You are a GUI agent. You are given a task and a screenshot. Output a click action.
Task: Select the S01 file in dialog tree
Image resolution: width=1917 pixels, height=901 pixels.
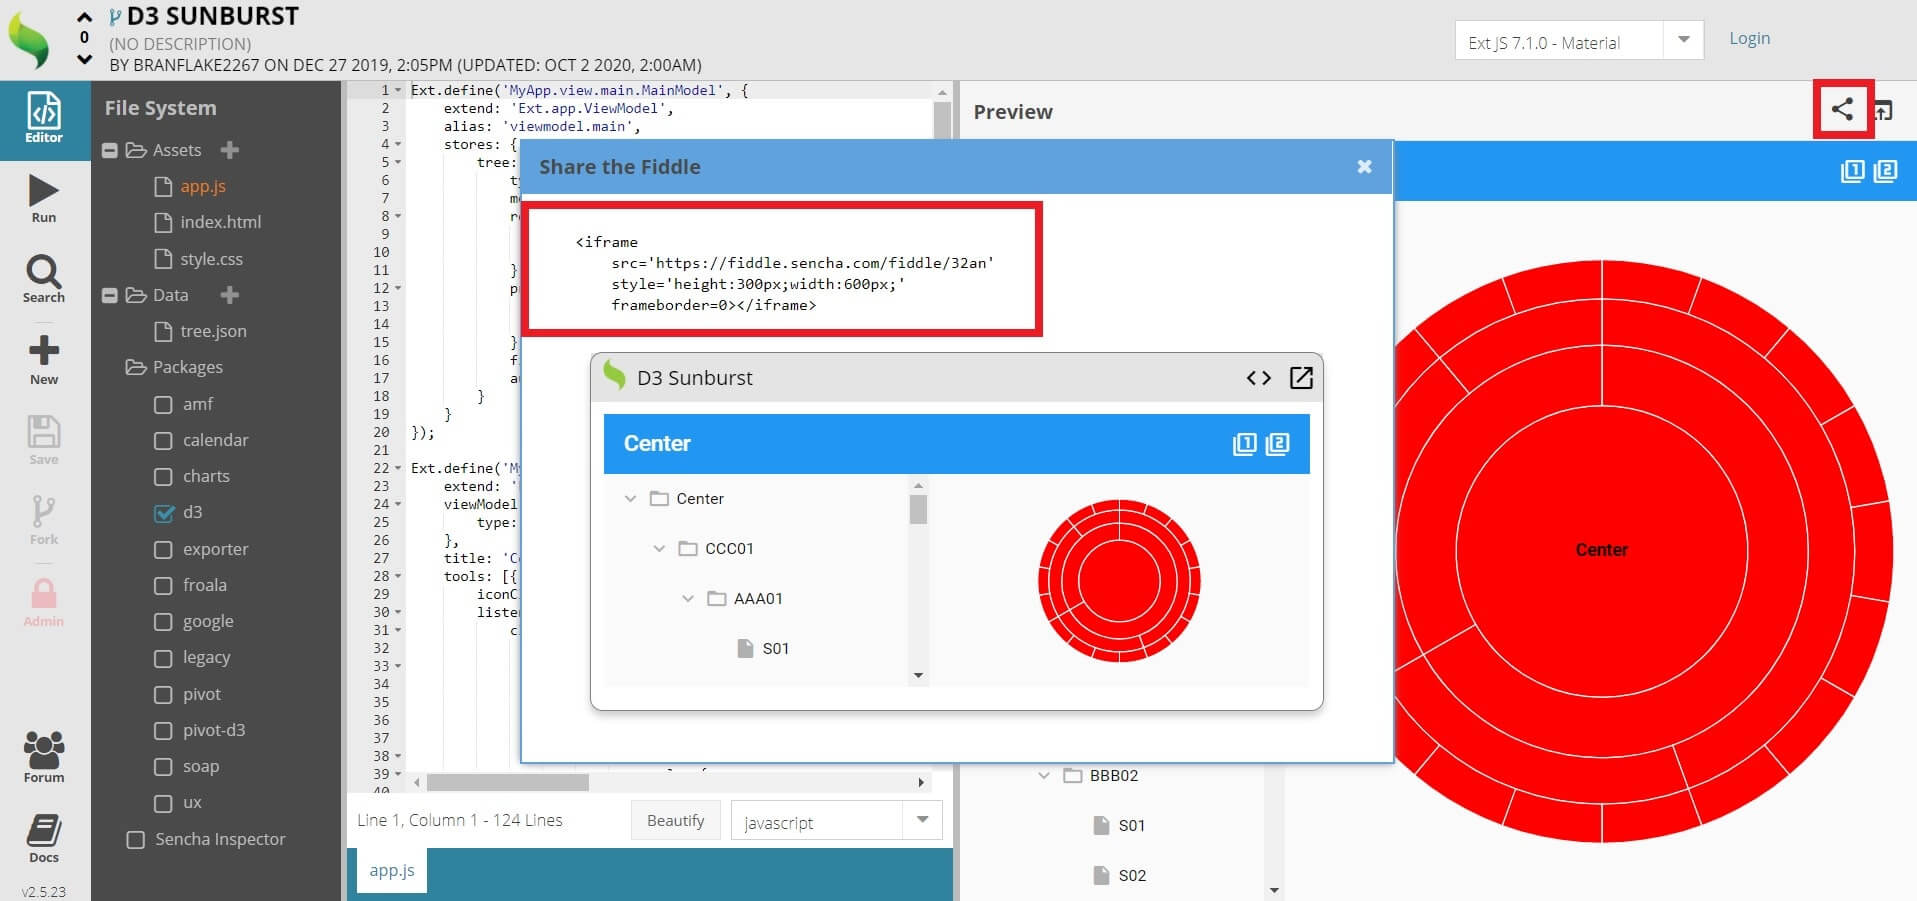click(x=775, y=648)
